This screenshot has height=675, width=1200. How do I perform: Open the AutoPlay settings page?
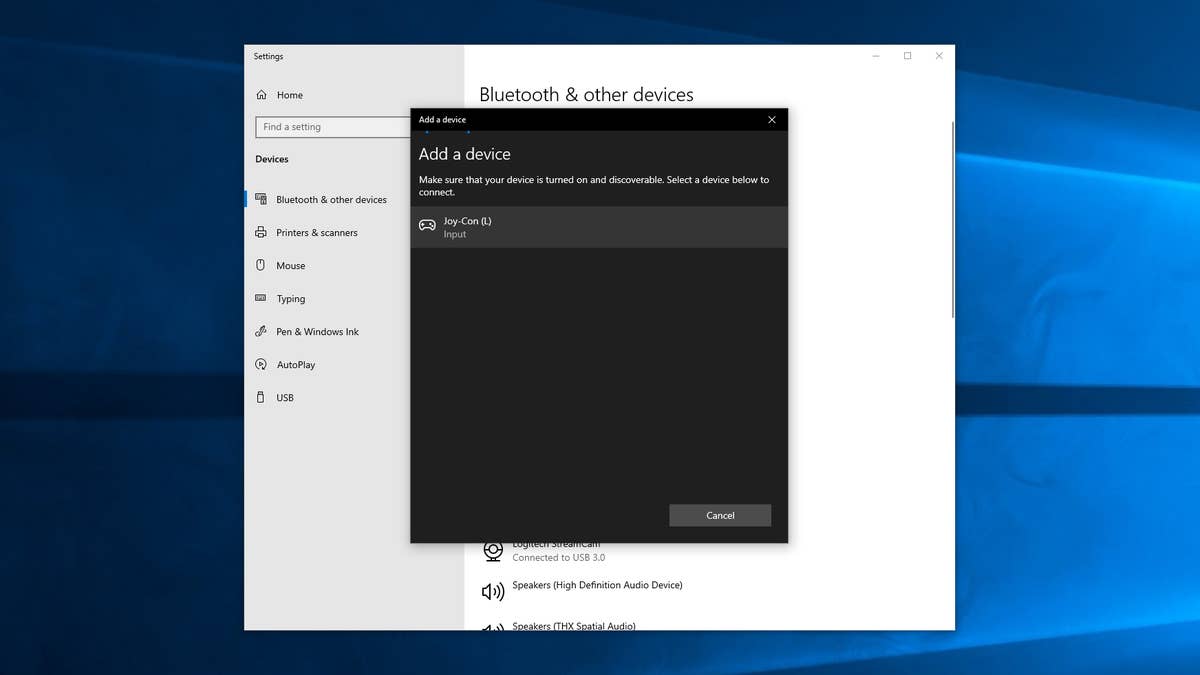click(295, 365)
